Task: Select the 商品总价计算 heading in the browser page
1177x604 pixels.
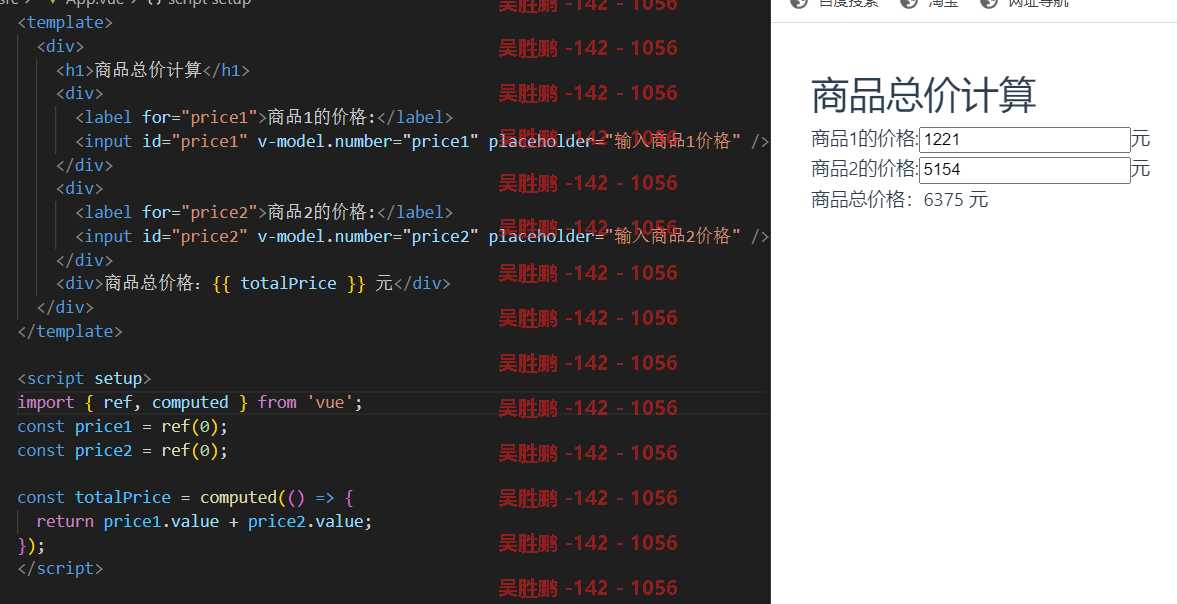Action: tap(923, 95)
